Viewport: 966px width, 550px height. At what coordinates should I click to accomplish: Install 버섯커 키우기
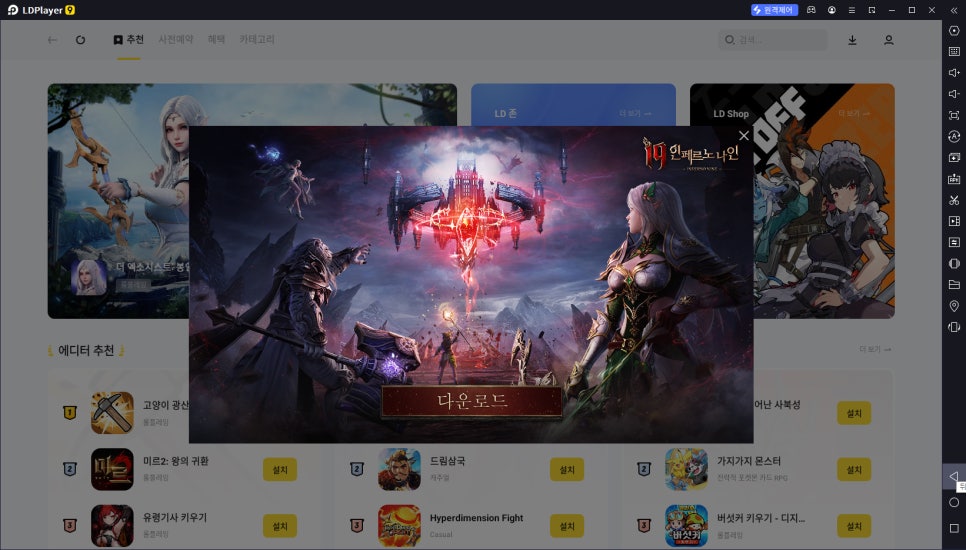[x=854, y=526]
